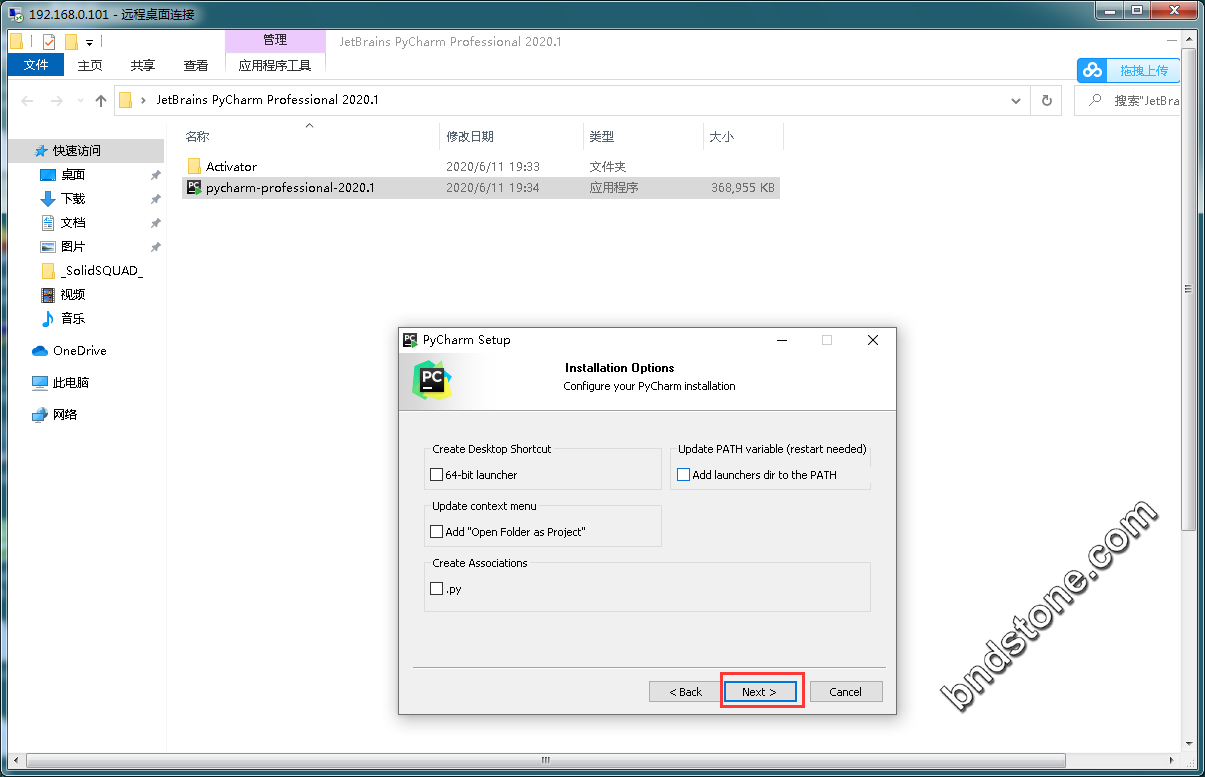Expand the address bar history dropdown
Image resolution: width=1205 pixels, height=777 pixels.
[x=1016, y=100]
